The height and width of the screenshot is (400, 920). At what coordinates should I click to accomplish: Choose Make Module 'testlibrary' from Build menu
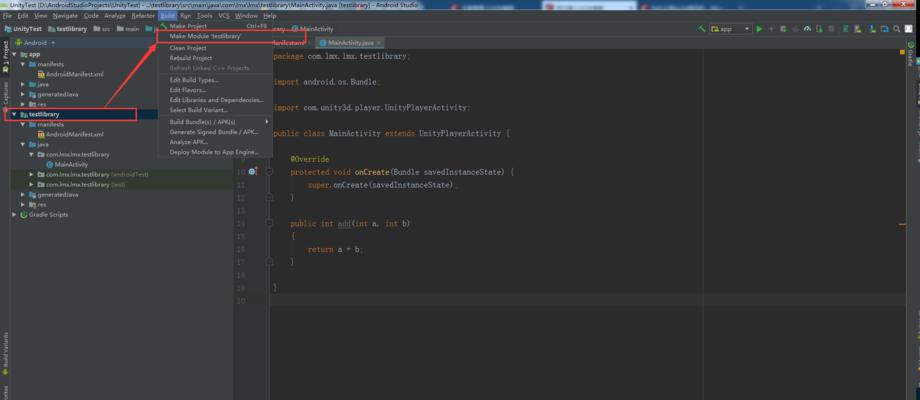click(215, 36)
